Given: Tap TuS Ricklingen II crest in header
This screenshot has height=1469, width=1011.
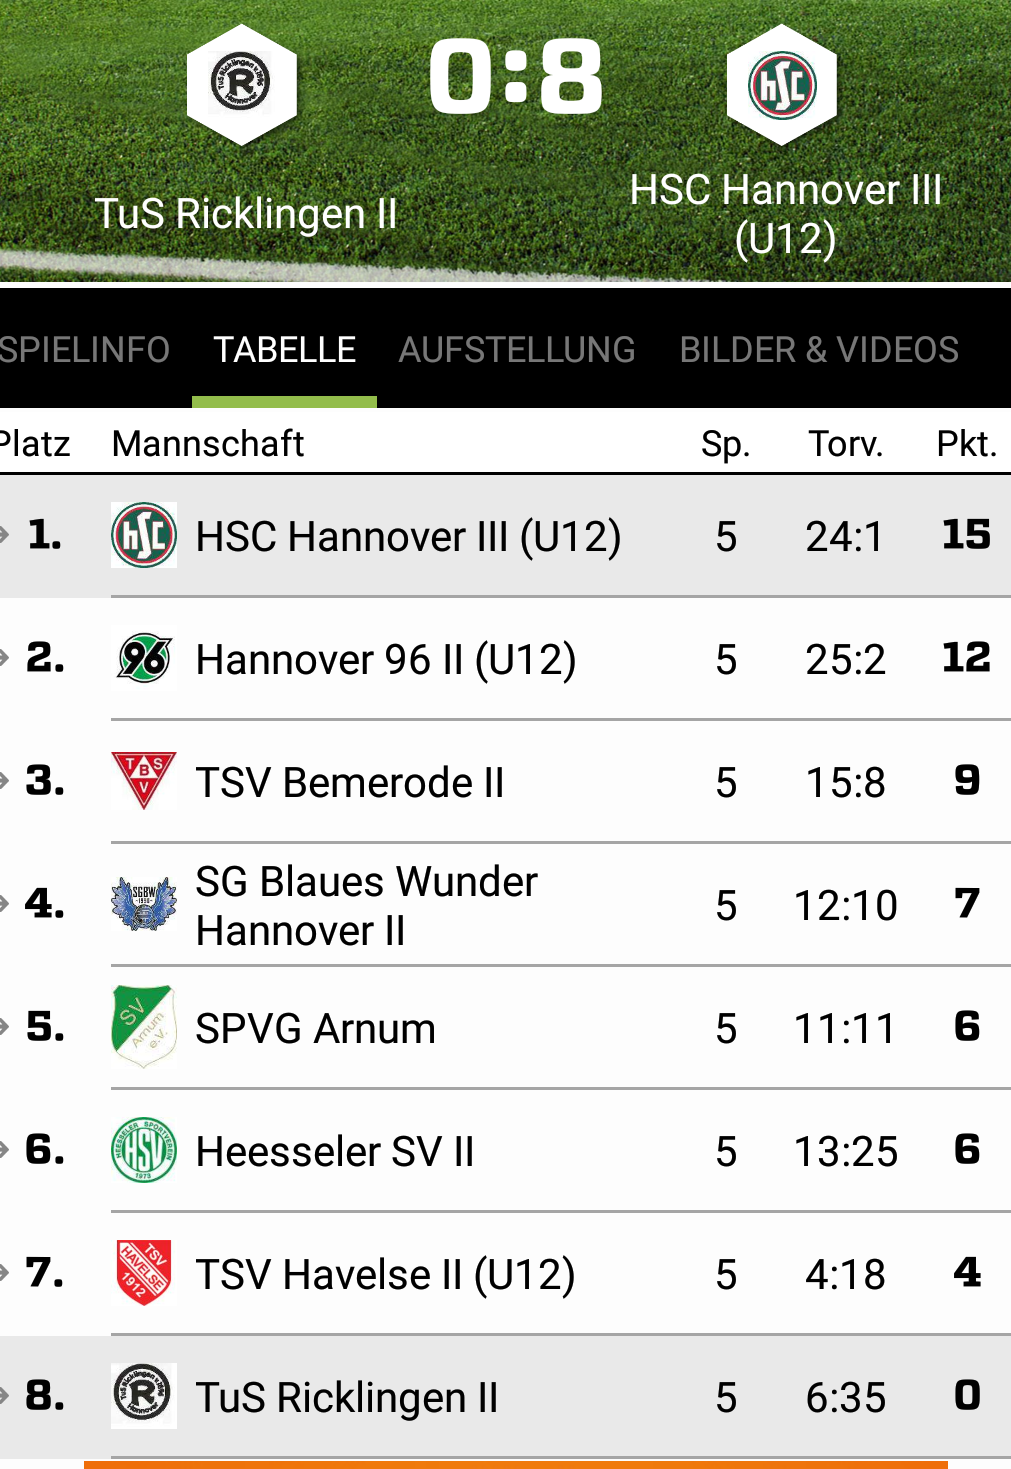Looking at the screenshot, I should [x=241, y=85].
